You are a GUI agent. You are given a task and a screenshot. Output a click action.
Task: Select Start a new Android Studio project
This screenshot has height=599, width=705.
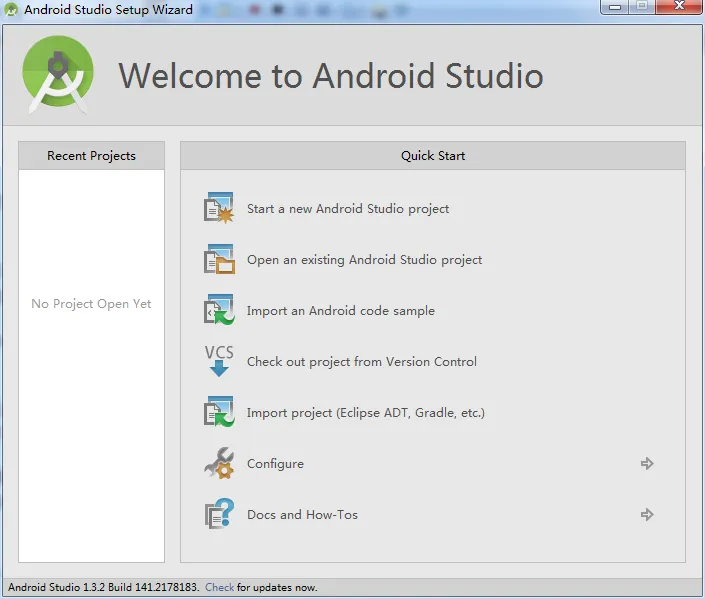[348, 209]
